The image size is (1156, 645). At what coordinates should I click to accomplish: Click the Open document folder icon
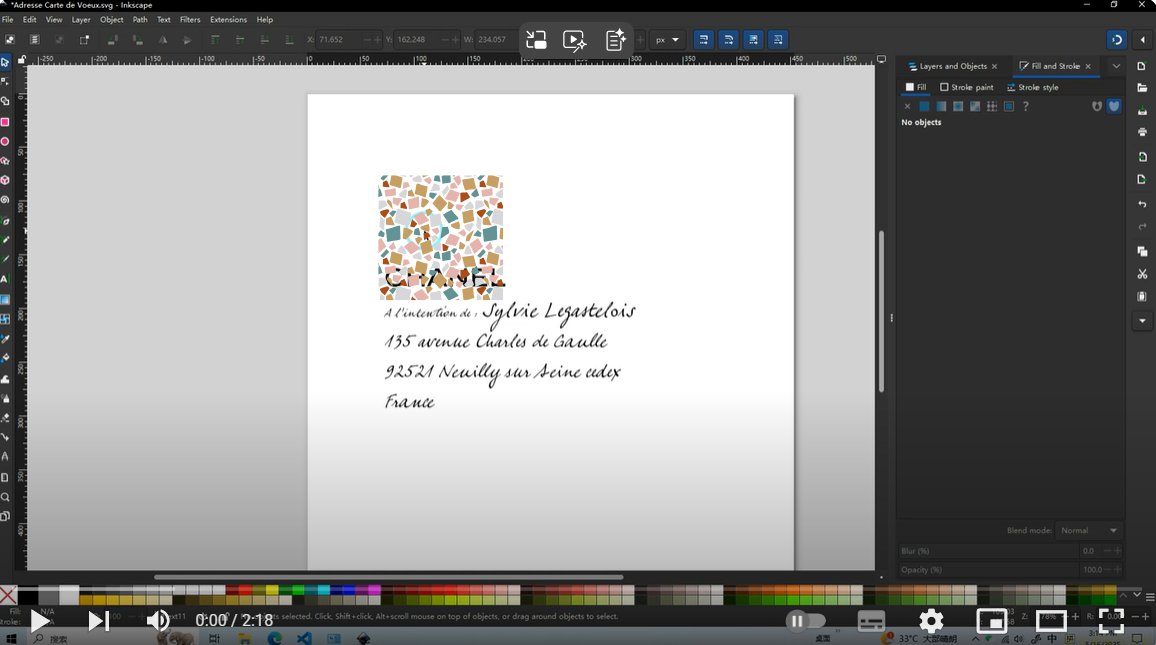[1142, 88]
